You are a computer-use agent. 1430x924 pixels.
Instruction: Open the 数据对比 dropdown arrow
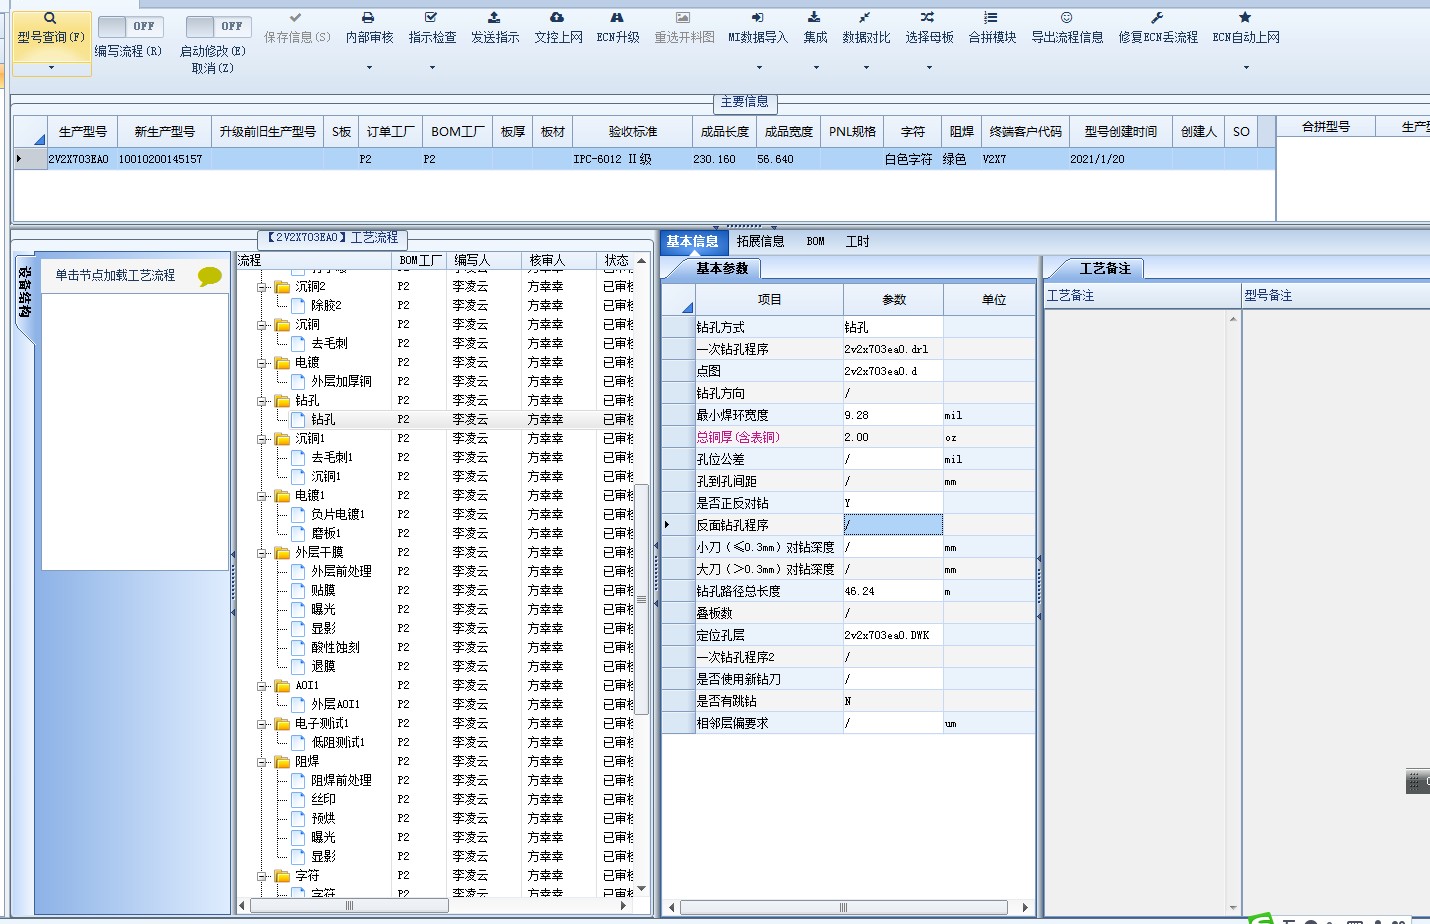tap(866, 68)
